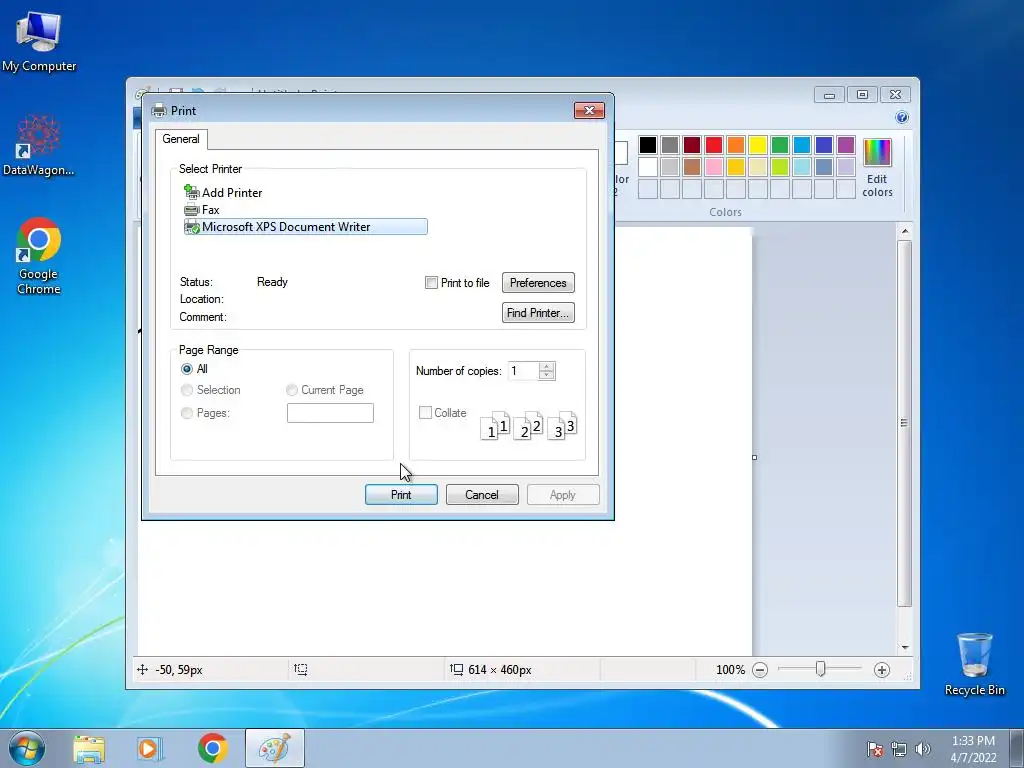Open Windows Explorer from the taskbar
The width and height of the screenshot is (1024, 768).
(89, 749)
